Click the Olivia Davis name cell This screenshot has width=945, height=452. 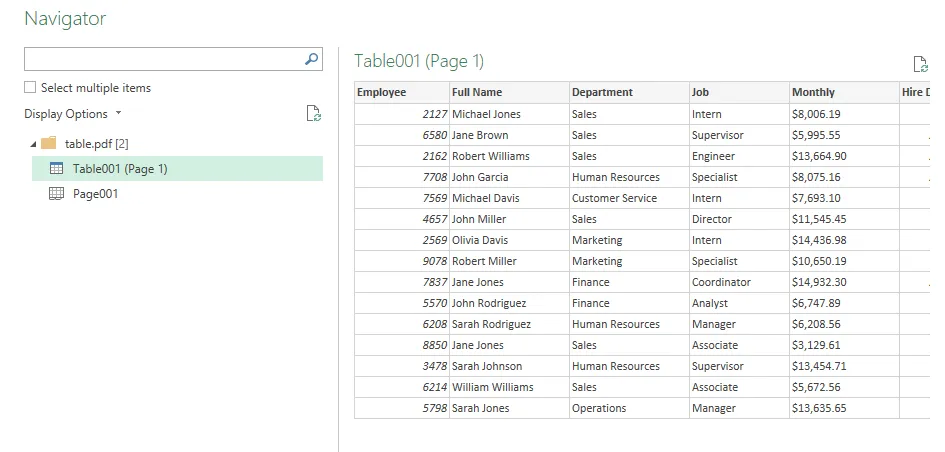pyautogui.click(x=509, y=240)
